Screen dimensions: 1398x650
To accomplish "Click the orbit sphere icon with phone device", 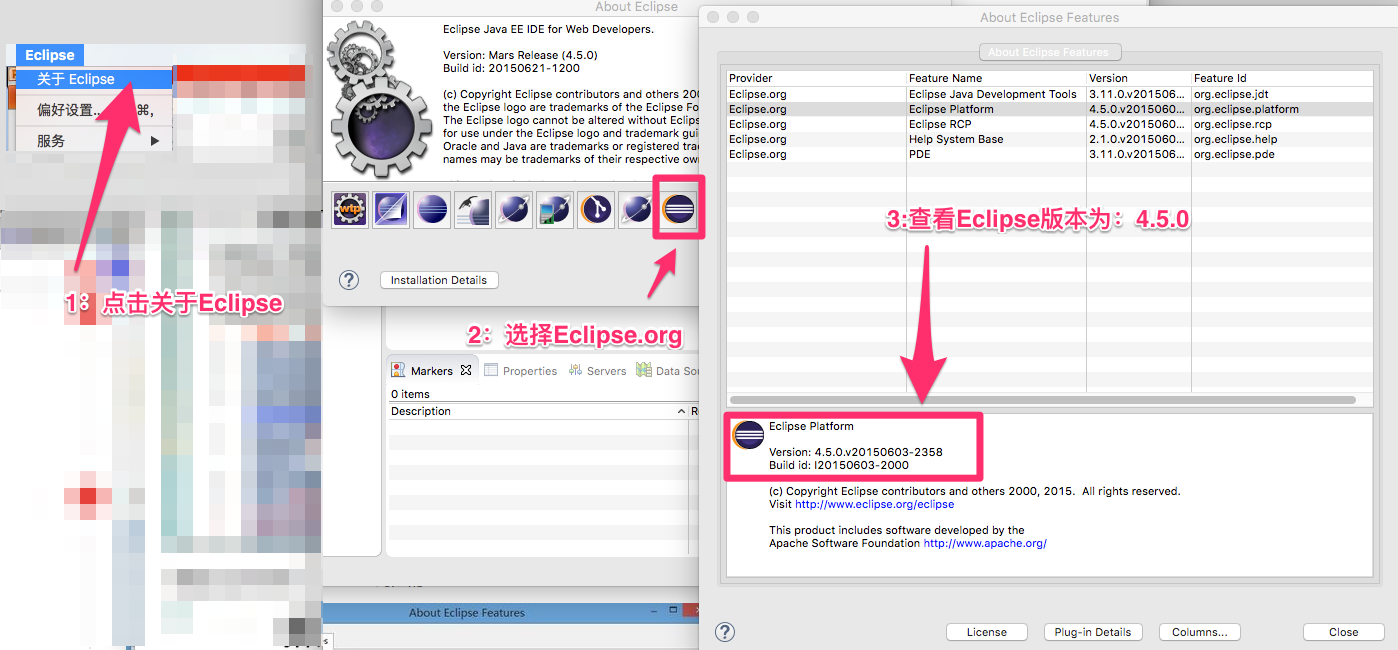I will coord(554,209).
